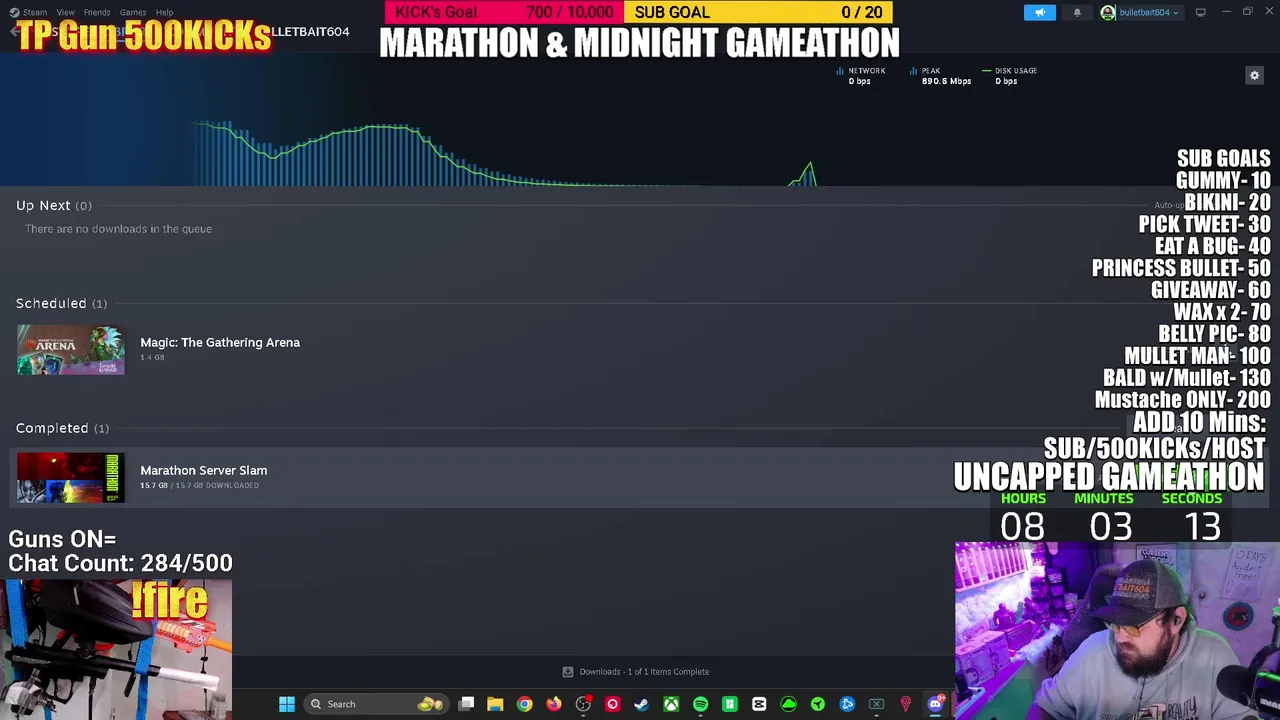Screen dimensions: 1280x720
Task: Open the Steam menu
Action: tap(28, 12)
